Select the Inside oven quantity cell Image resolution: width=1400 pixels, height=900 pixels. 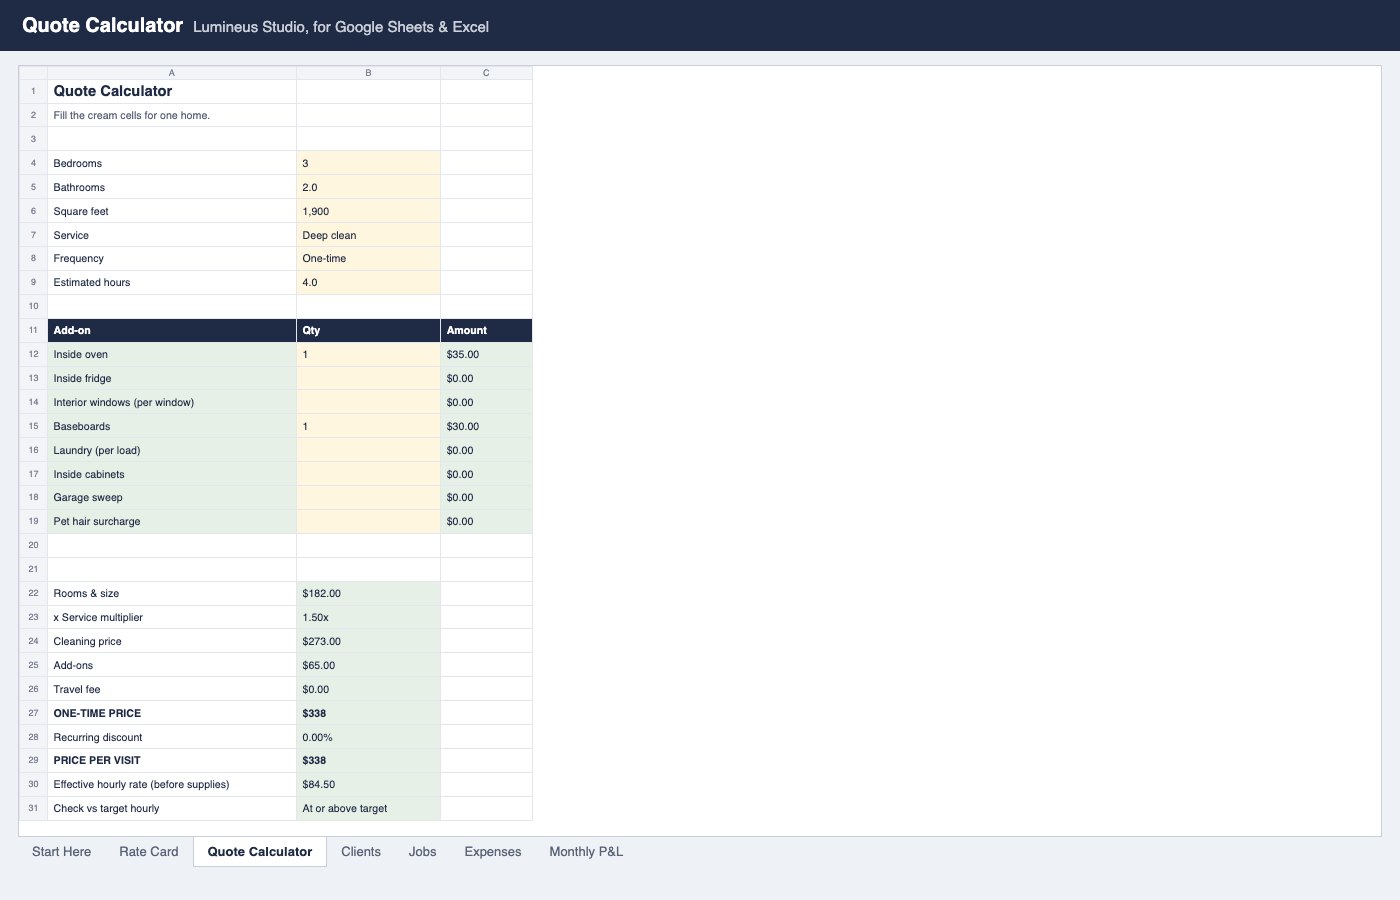pyautogui.click(x=368, y=354)
